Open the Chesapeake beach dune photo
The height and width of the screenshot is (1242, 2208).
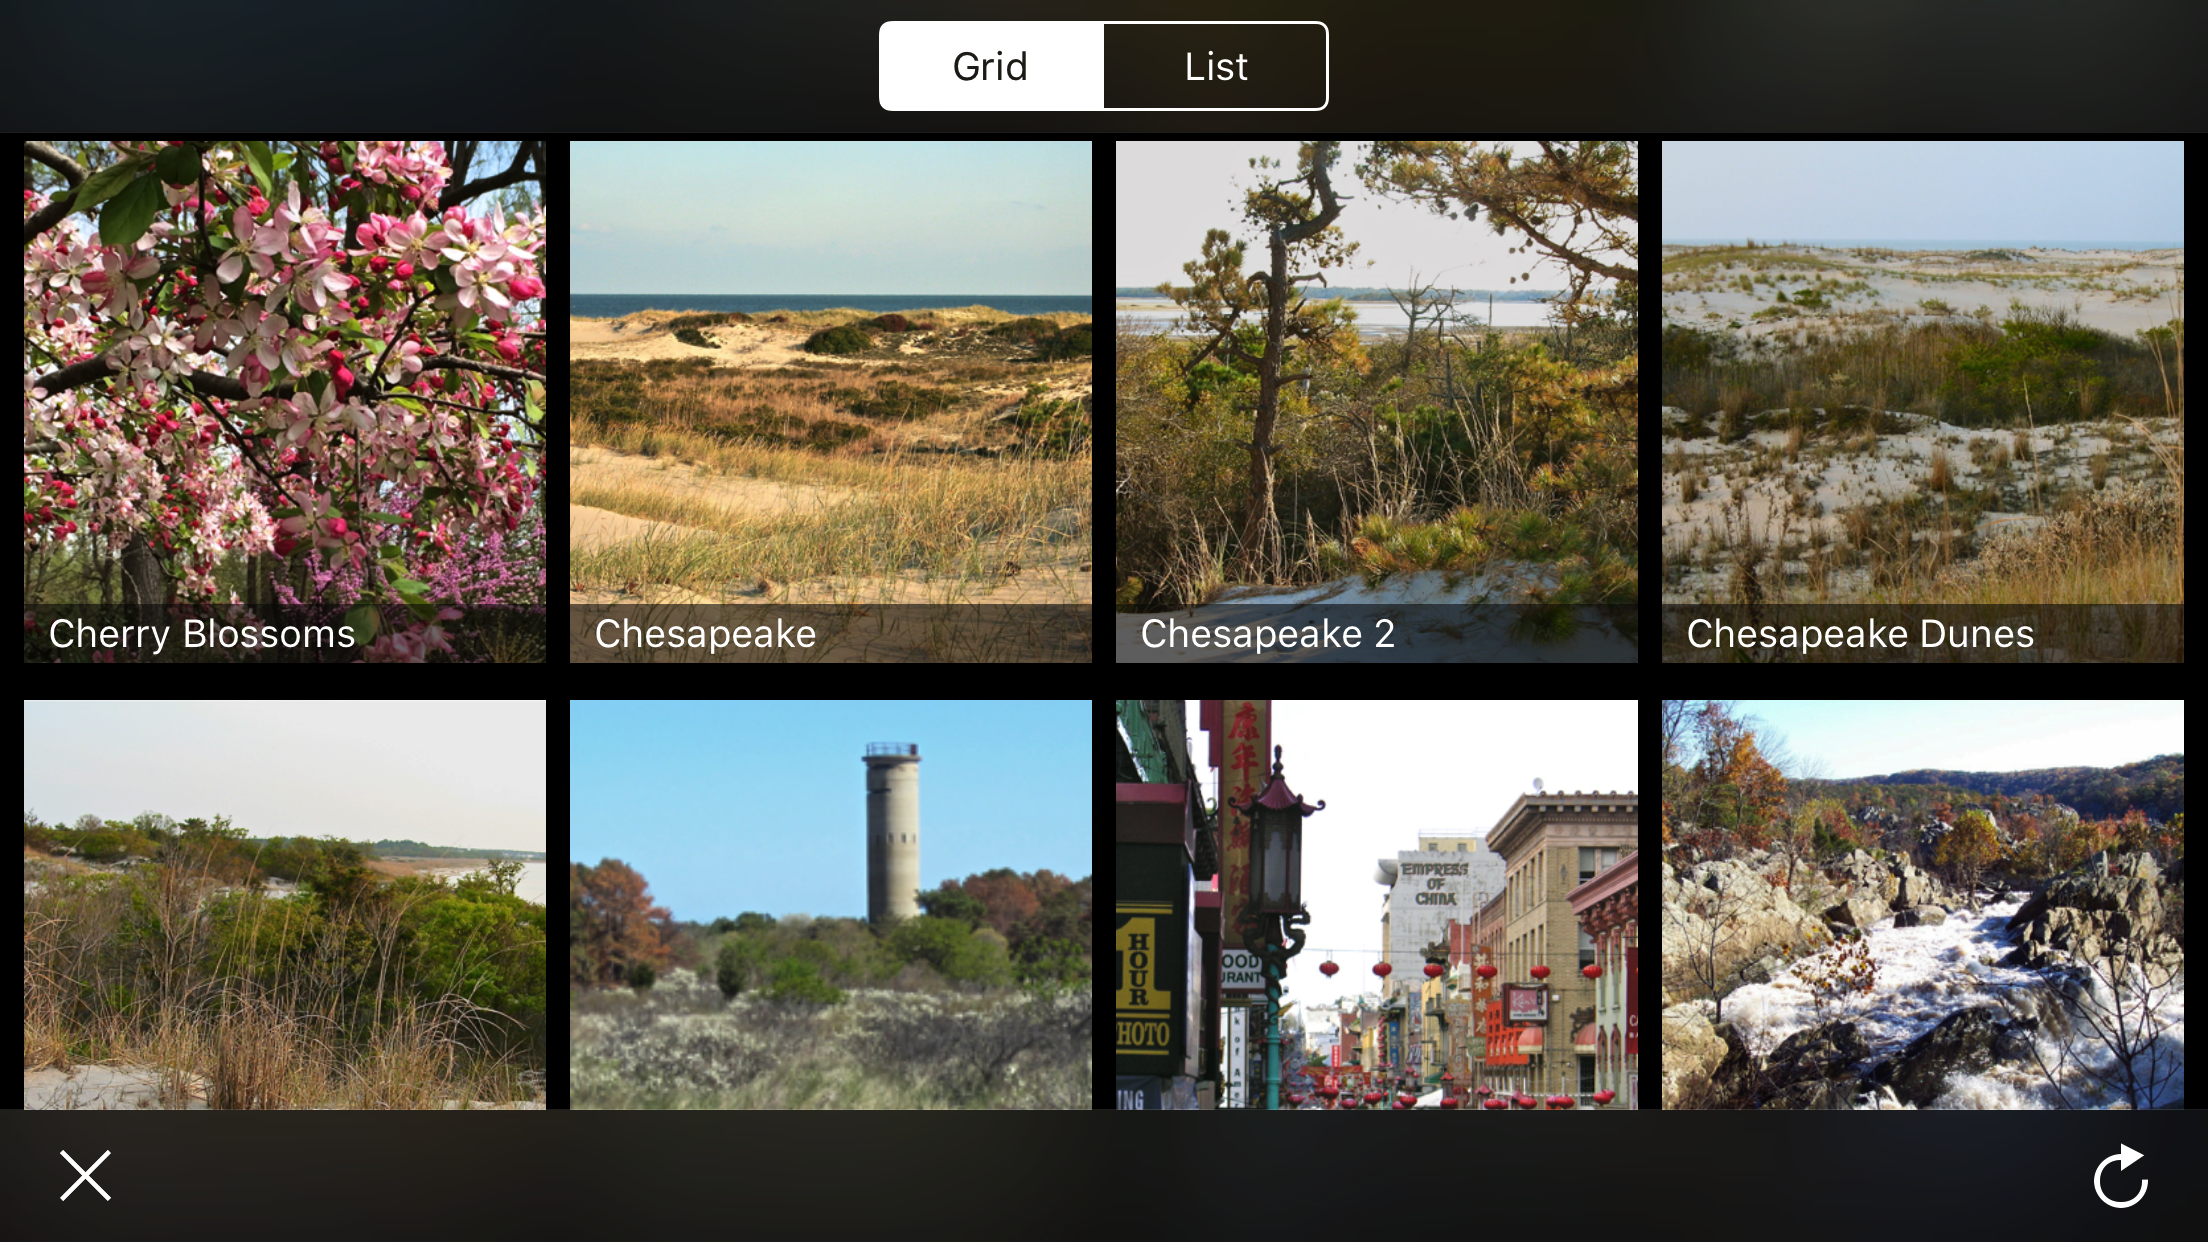[830, 380]
